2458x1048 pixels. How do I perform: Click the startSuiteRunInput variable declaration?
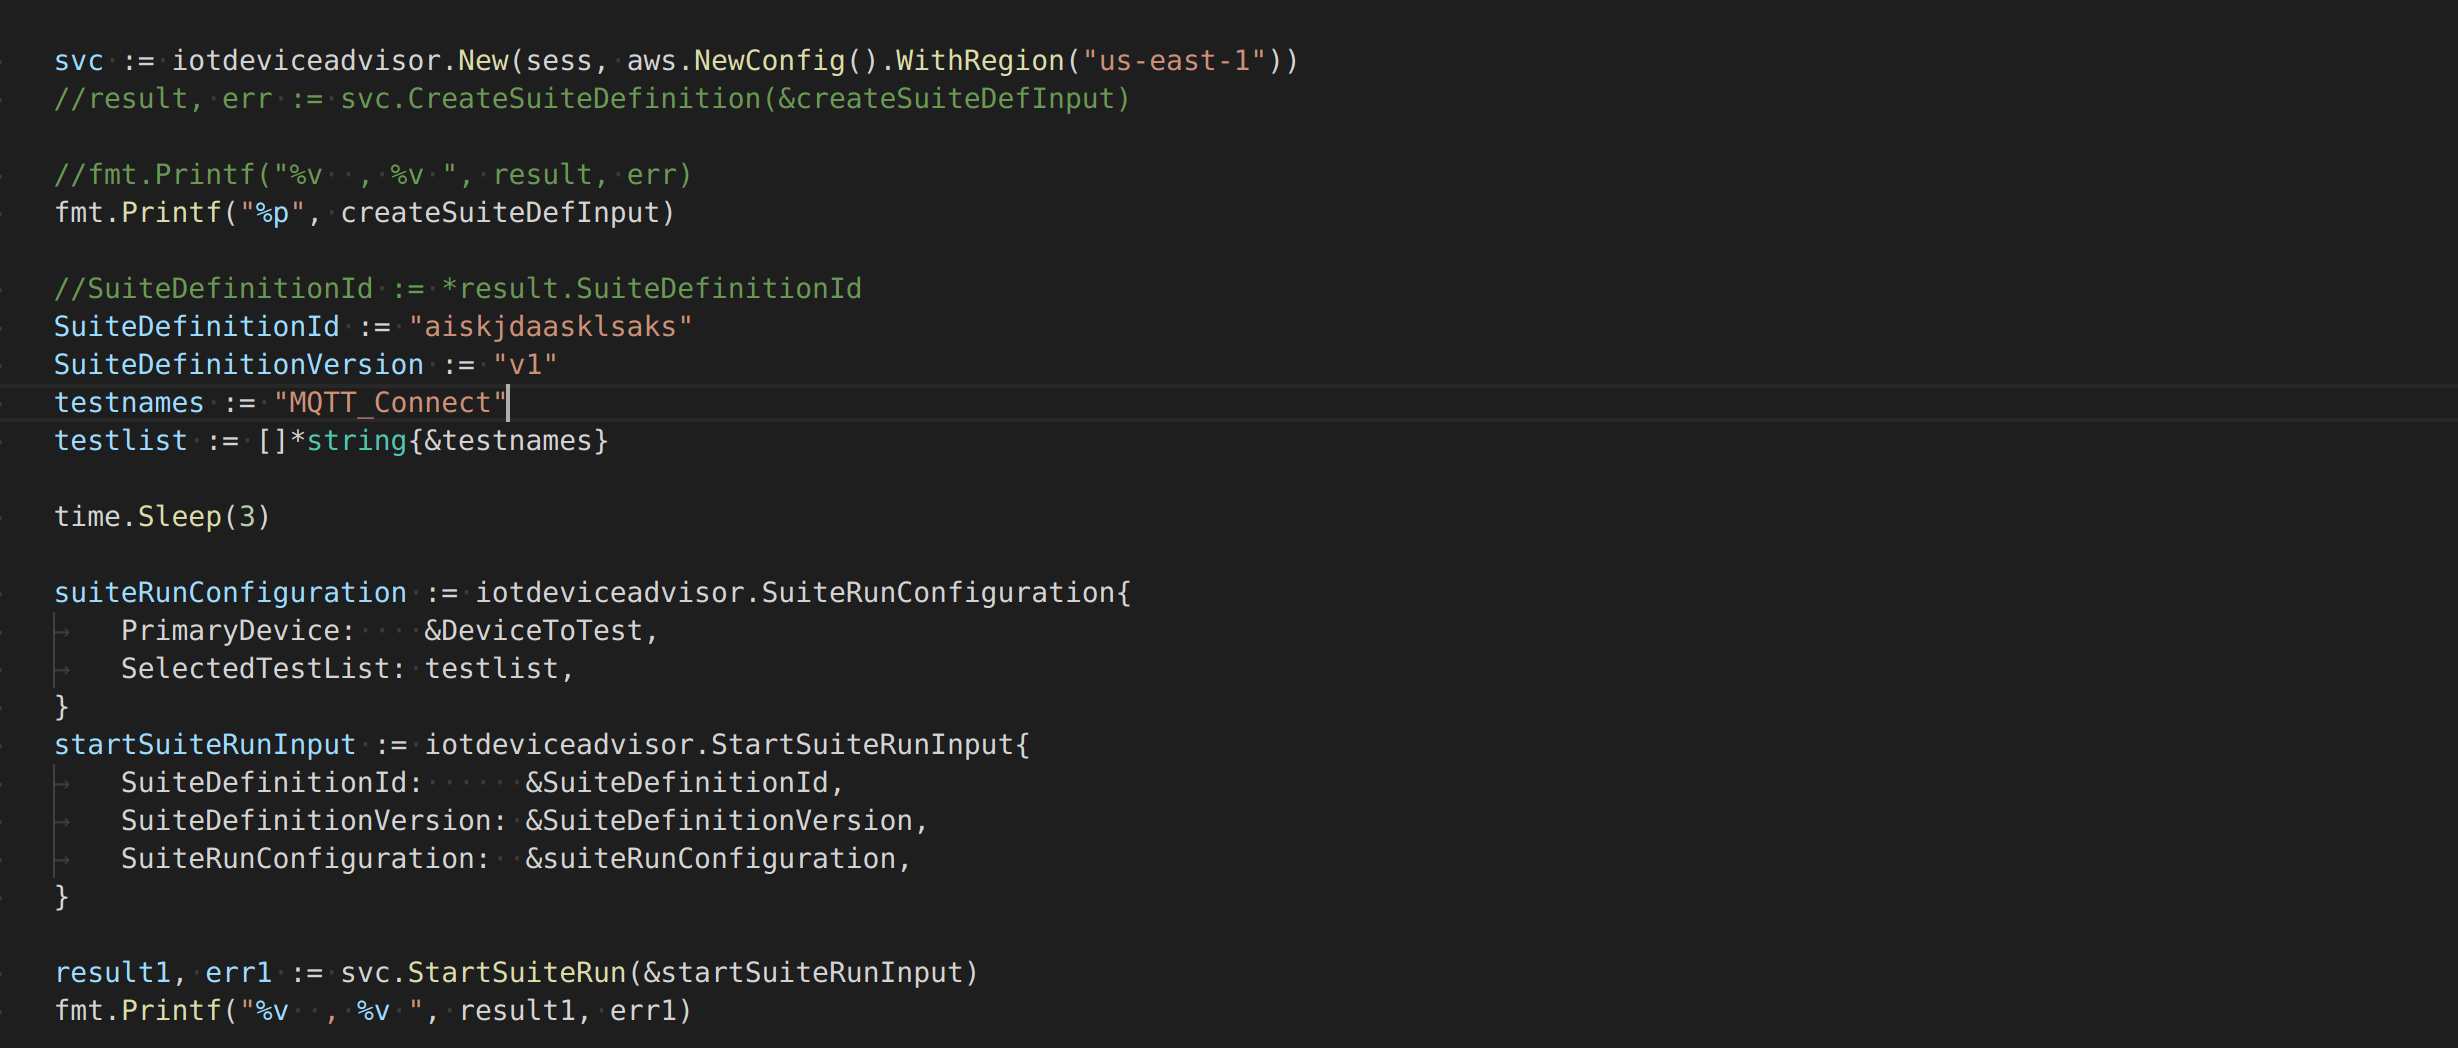tap(205, 745)
